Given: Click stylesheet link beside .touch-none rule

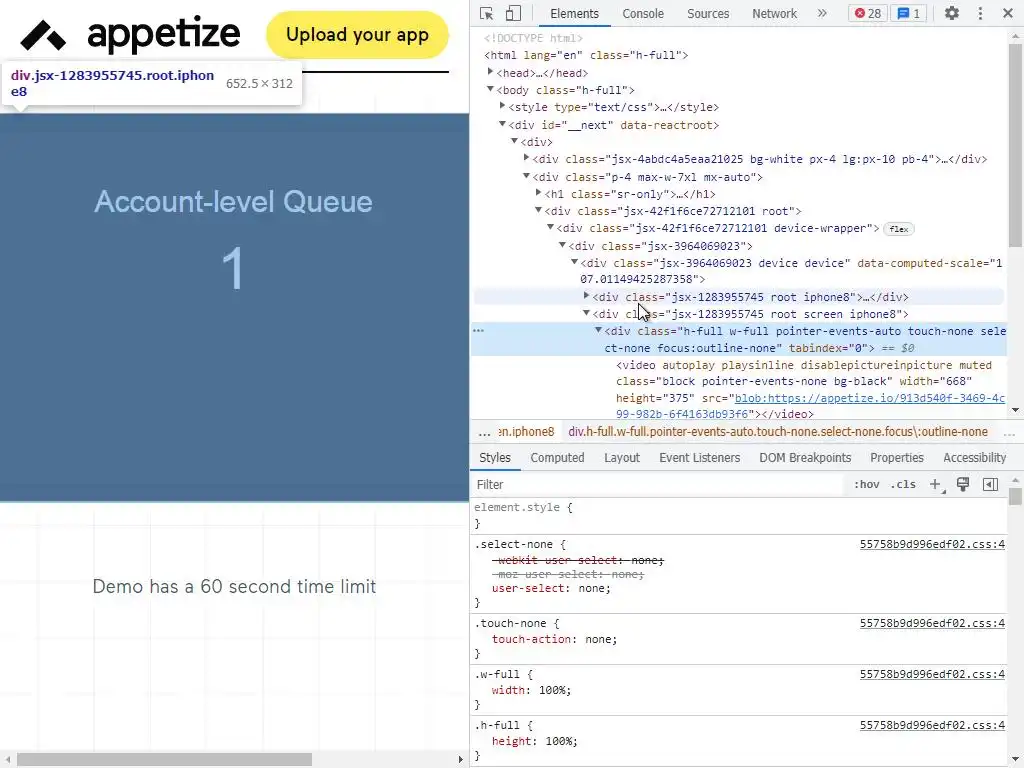Looking at the screenshot, I should tap(932, 623).
